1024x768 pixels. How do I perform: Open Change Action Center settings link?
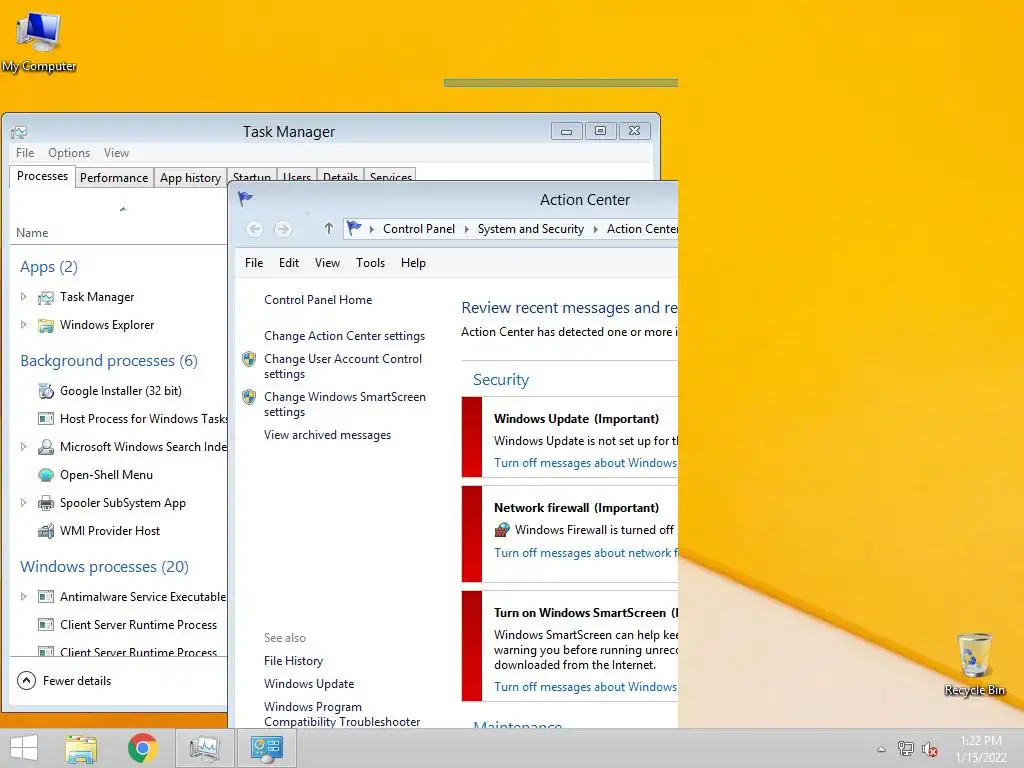point(344,336)
